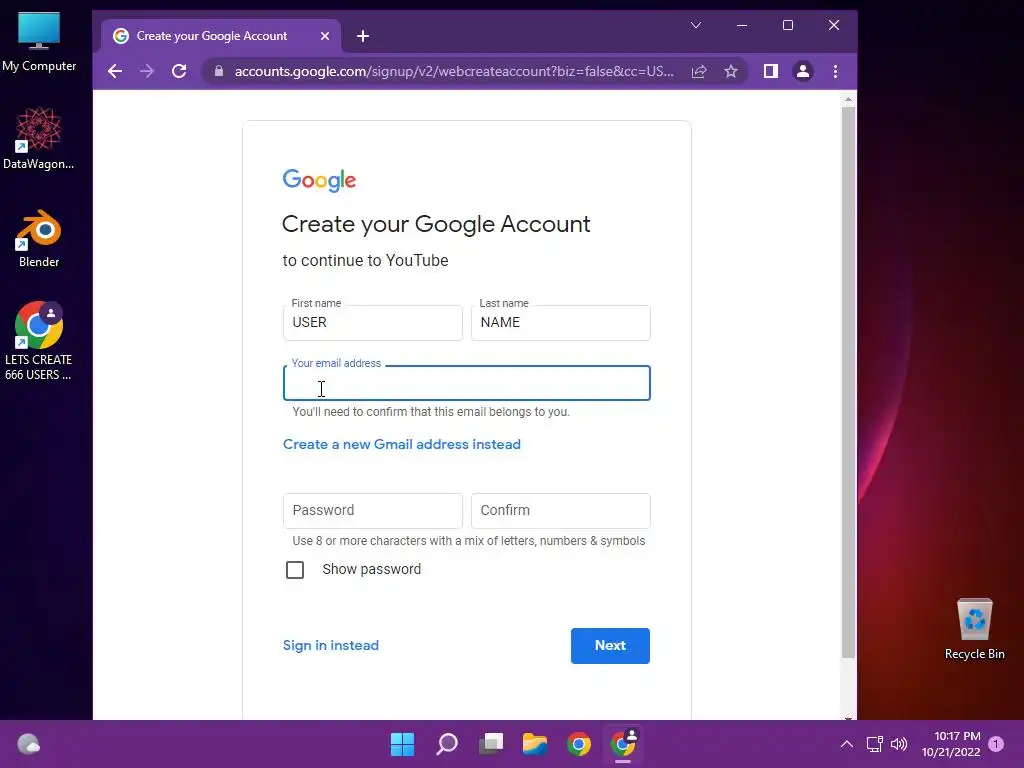The width and height of the screenshot is (1024, 768).
Task: Click the page vertical scrollbar
Action: [x=848, y=382]
